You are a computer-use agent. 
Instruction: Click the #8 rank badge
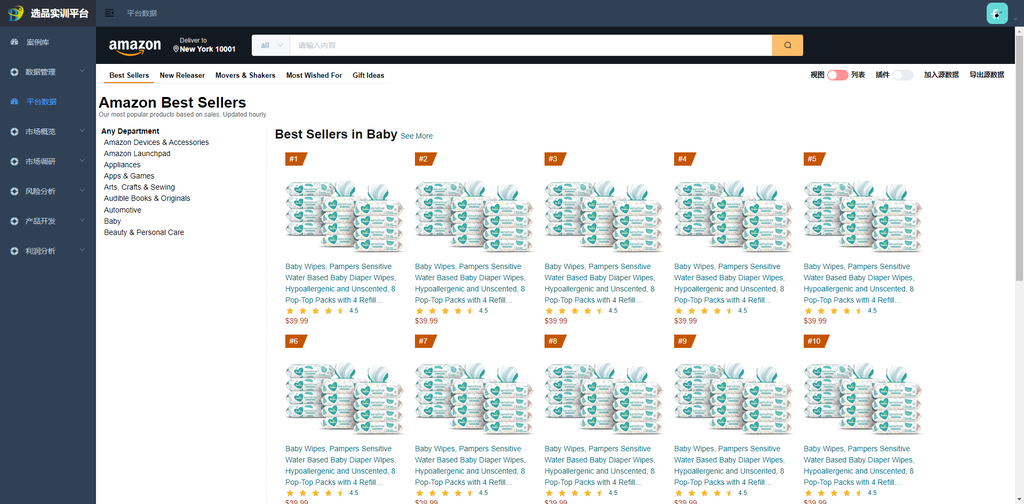[554, 341]
